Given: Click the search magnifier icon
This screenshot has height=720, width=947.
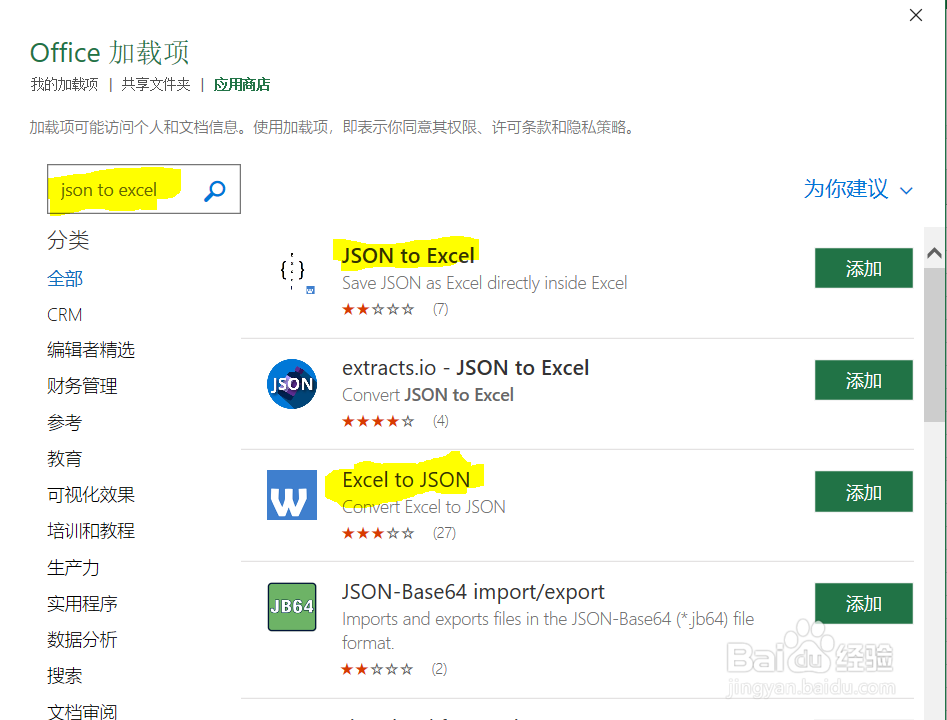Looking at the screenshot, I should tap(215, 191).
